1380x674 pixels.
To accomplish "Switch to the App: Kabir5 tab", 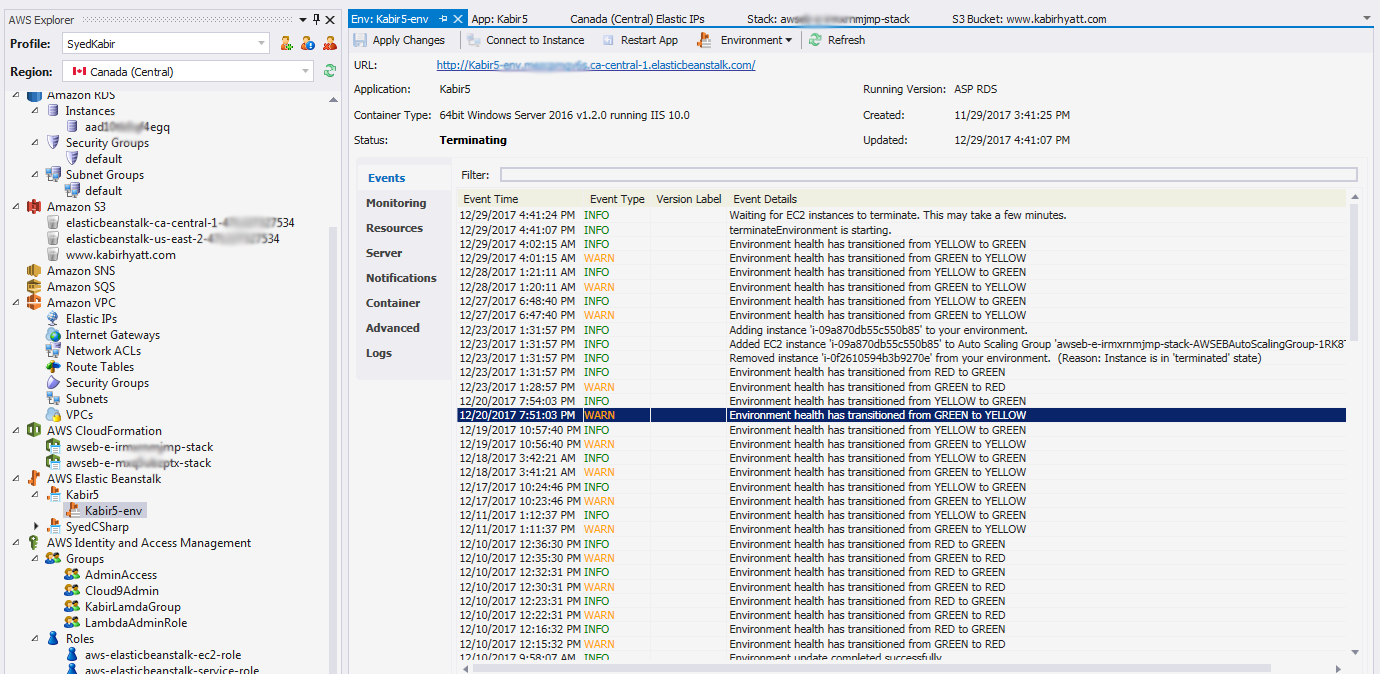I will click(499, 19).
